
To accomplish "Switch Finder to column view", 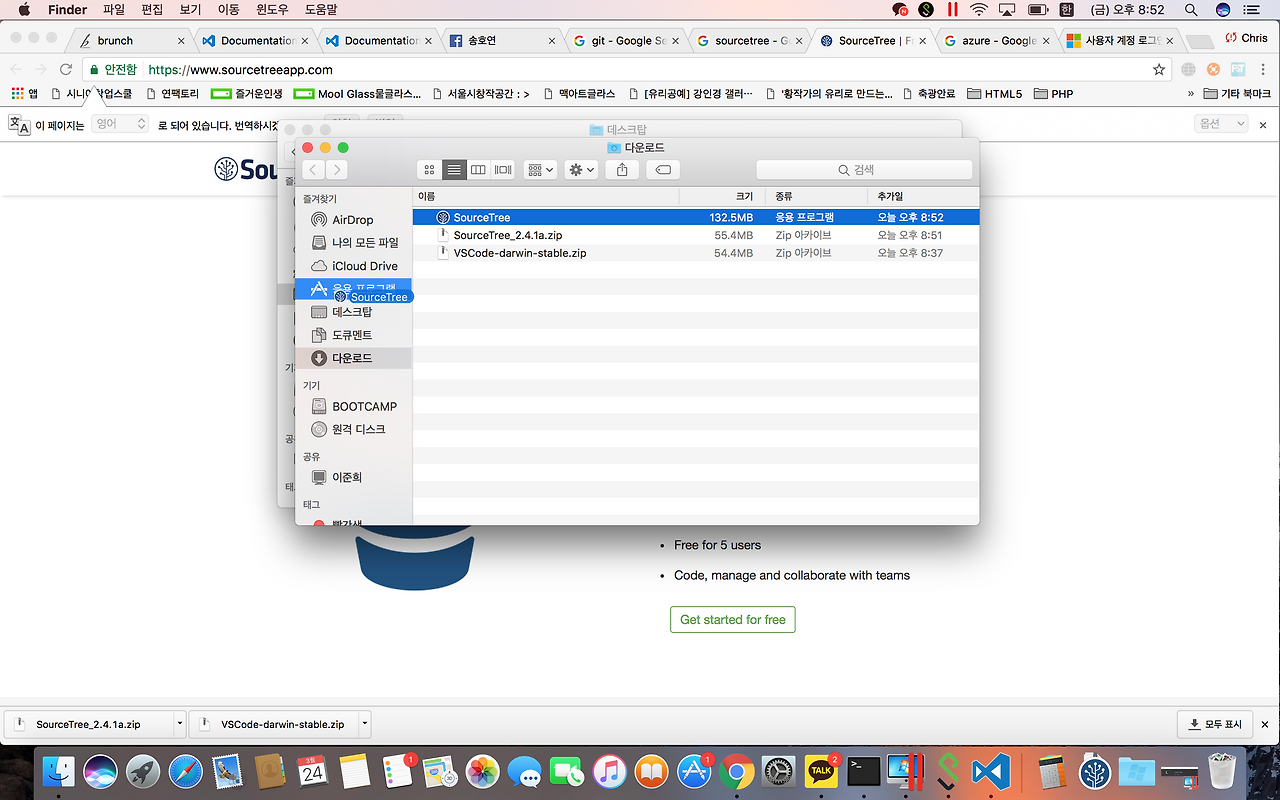I will pos(478,170).
